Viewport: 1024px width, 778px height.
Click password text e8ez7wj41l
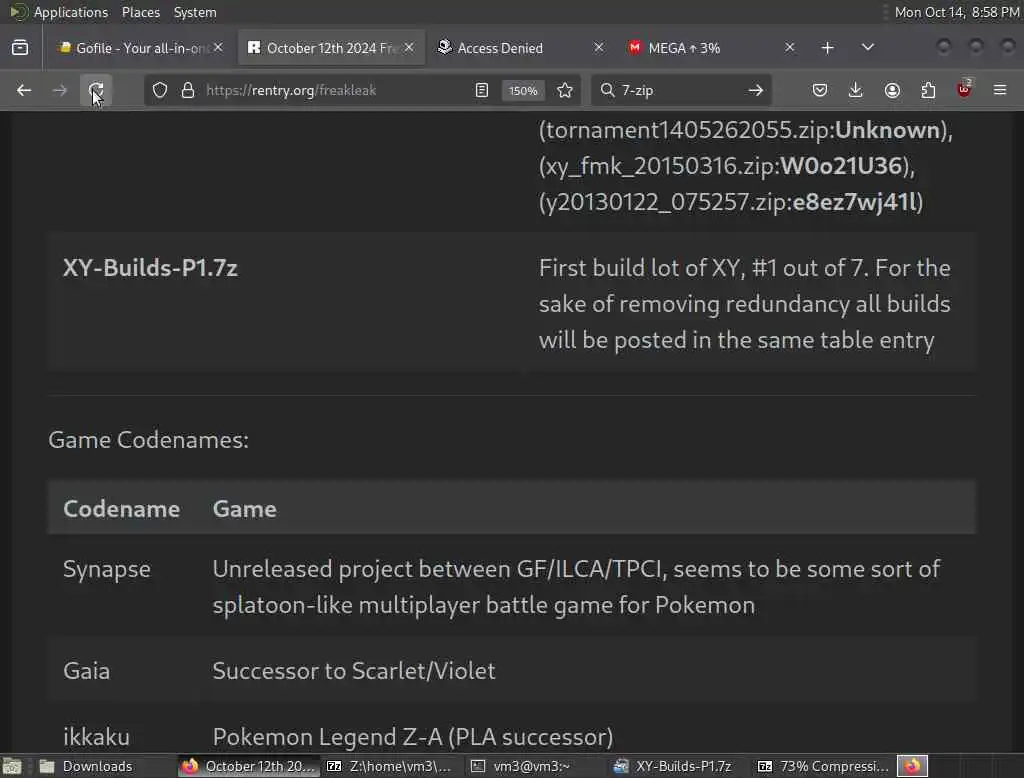pyautogui.click(x=855, y=202)
